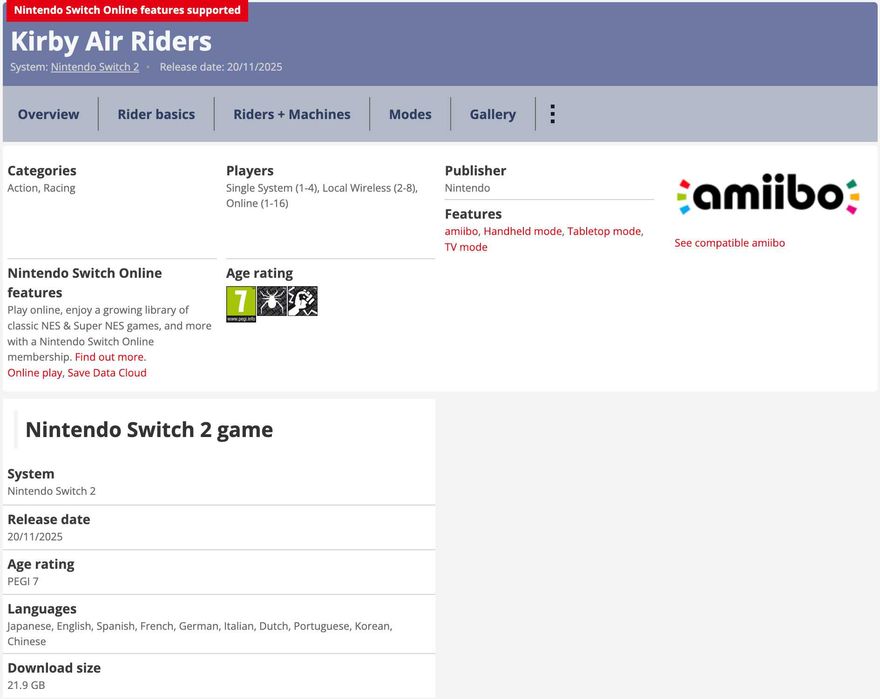Open the Save Data Cloud link
The image size is (880, 699).
107,373
